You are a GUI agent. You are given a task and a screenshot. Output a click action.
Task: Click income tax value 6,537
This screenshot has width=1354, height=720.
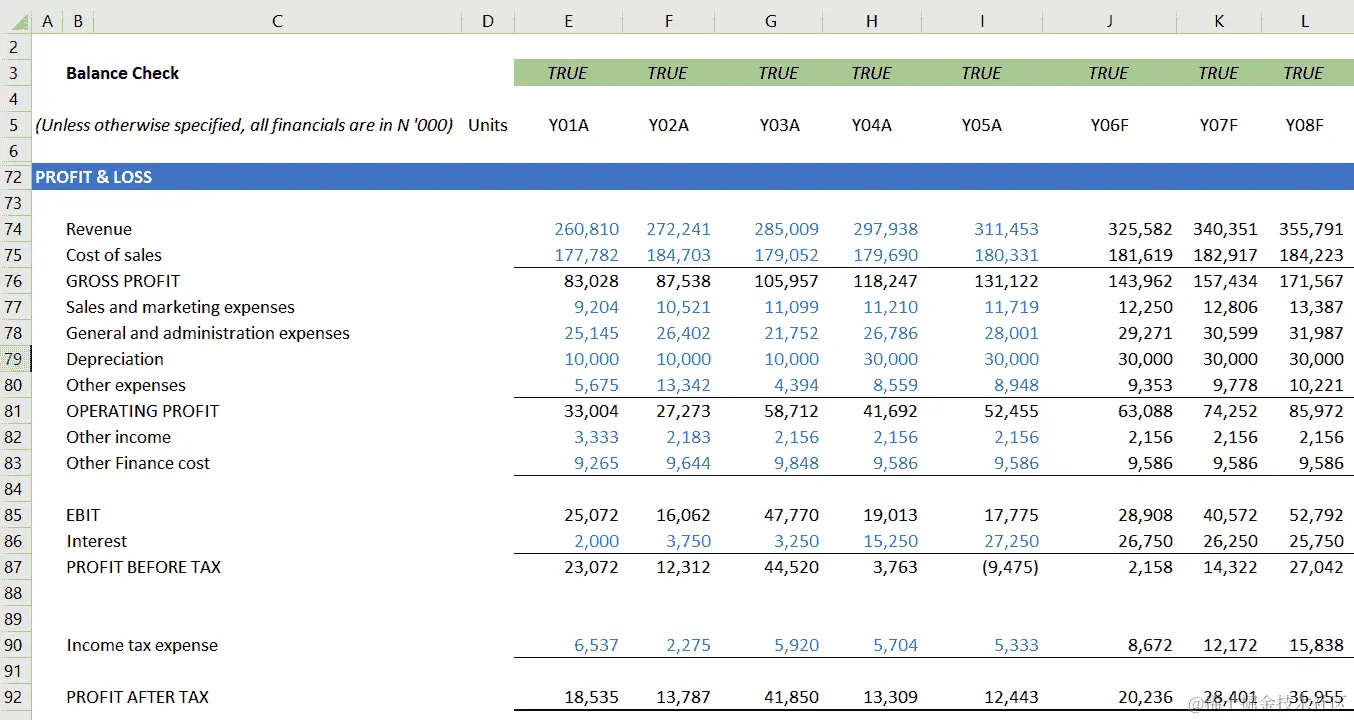tap(597, 645)
